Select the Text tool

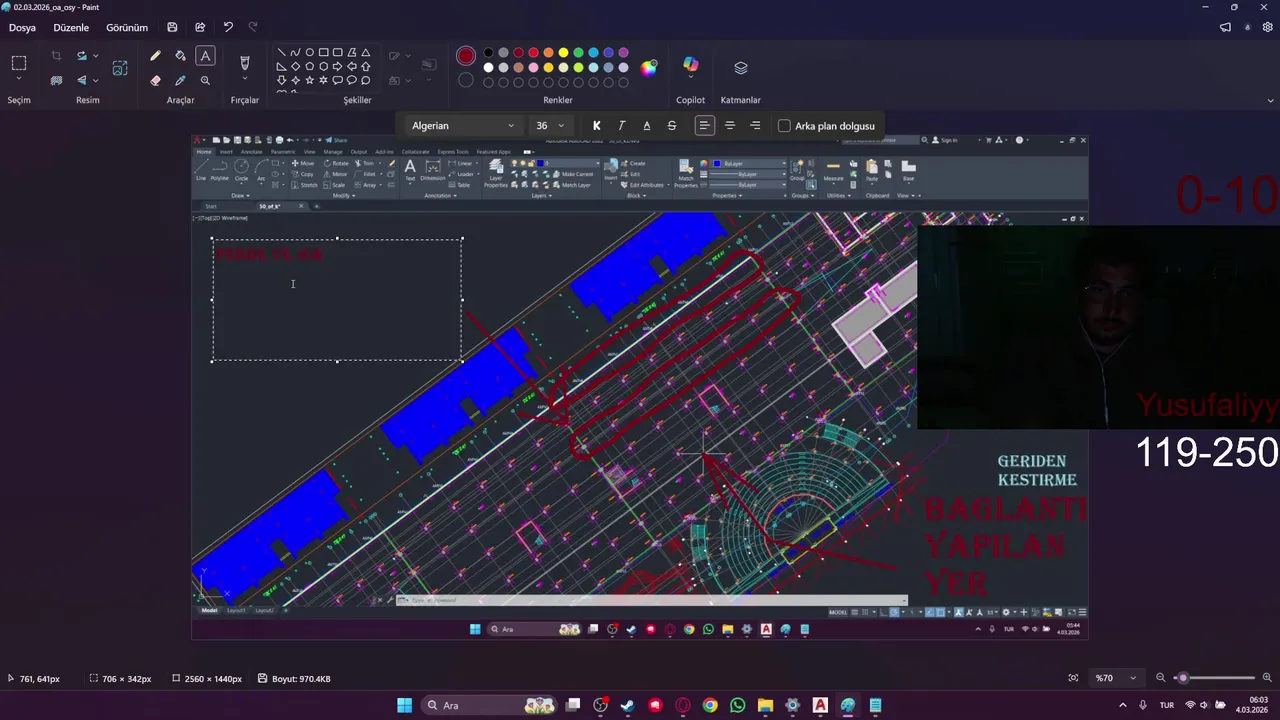pos(205,56)
